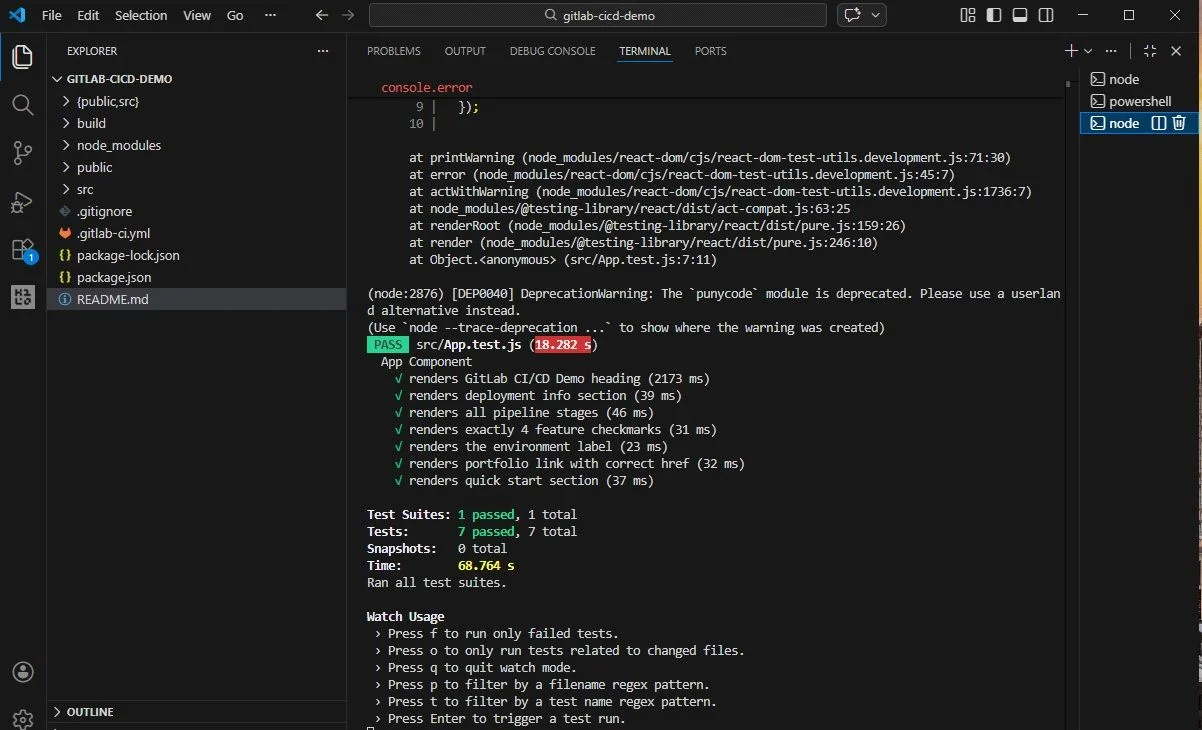
Task: Expand the OUTLINE section
Action: point(89,712)
